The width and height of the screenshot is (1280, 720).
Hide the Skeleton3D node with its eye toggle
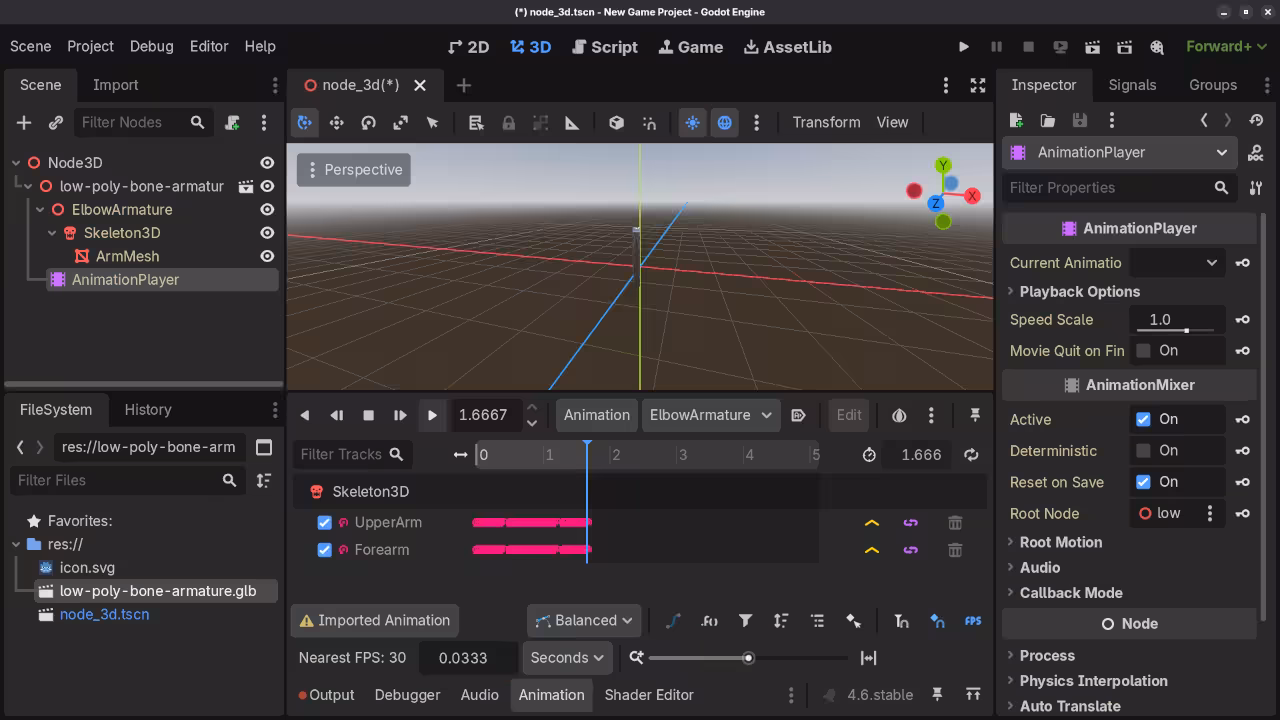pos(266,233)
